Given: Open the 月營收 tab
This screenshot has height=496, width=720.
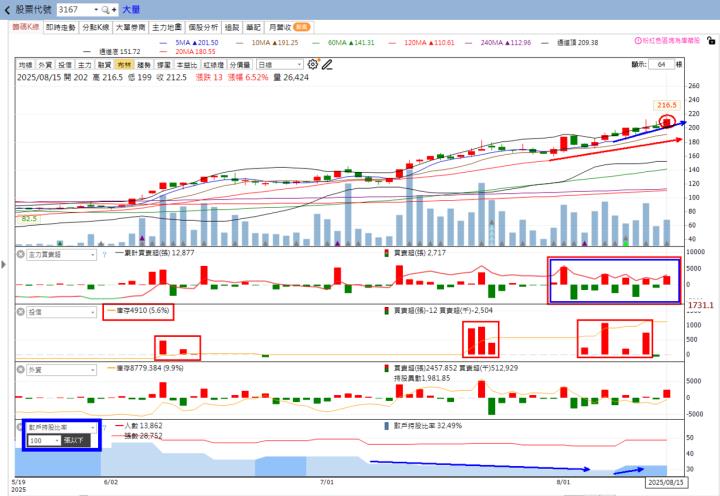Looking at the screenshot, I should (289, 28).
